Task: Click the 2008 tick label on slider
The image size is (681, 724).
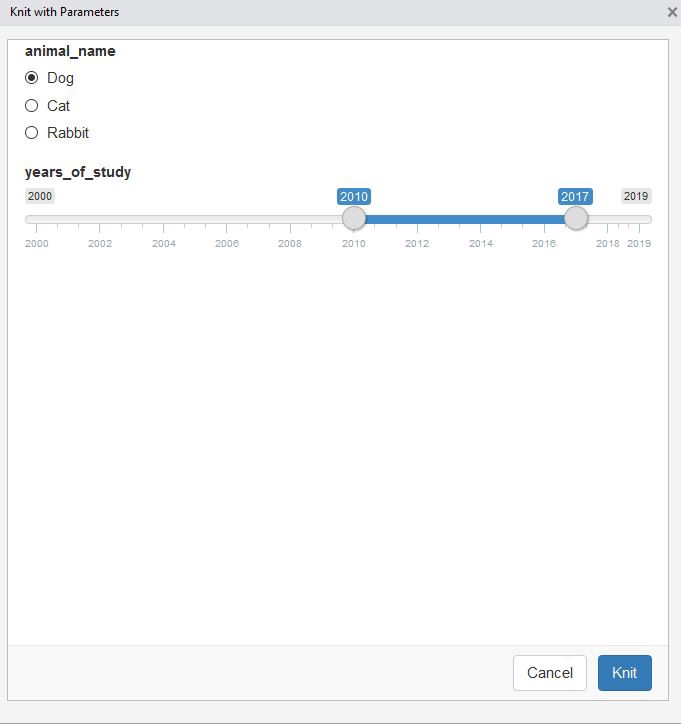Action: coord(290,243)
